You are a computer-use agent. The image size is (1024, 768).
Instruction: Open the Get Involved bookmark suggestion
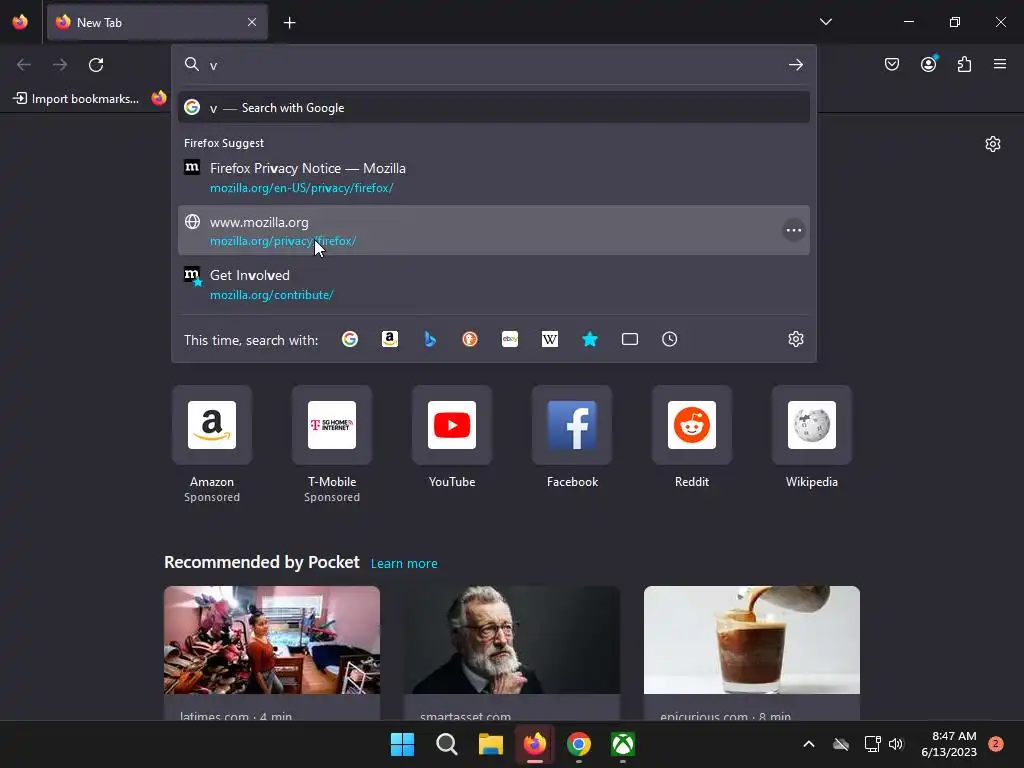tap(494, 284)
